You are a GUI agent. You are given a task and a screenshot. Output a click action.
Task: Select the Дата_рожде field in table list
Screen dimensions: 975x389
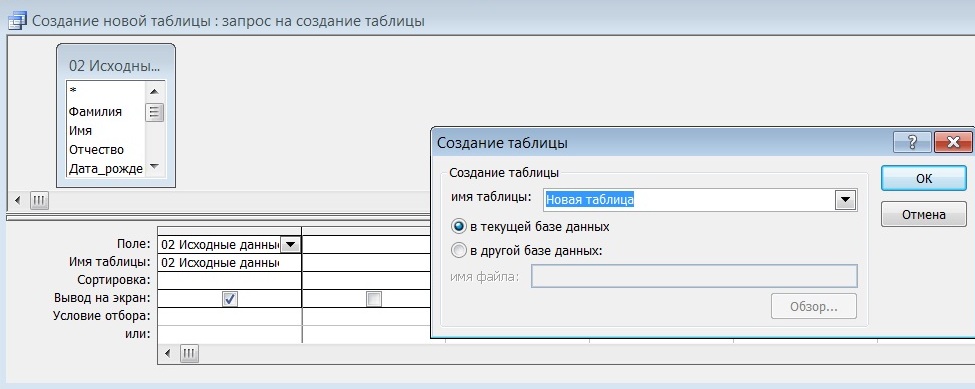pyautogui.click(x=106, y=169)
